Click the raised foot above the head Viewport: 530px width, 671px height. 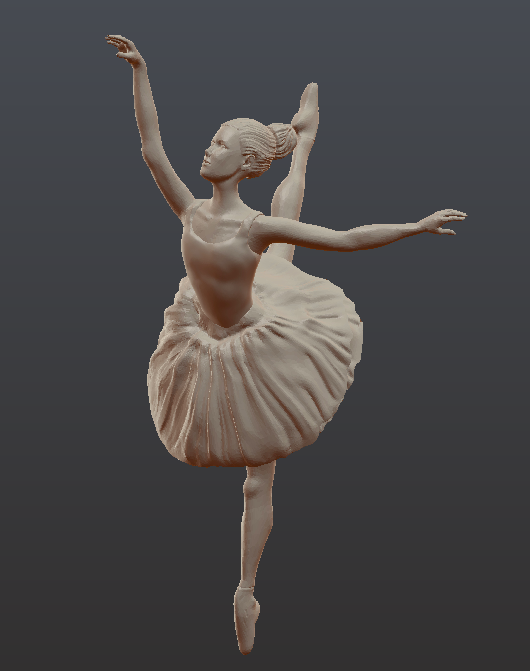[x=307, y=107]
